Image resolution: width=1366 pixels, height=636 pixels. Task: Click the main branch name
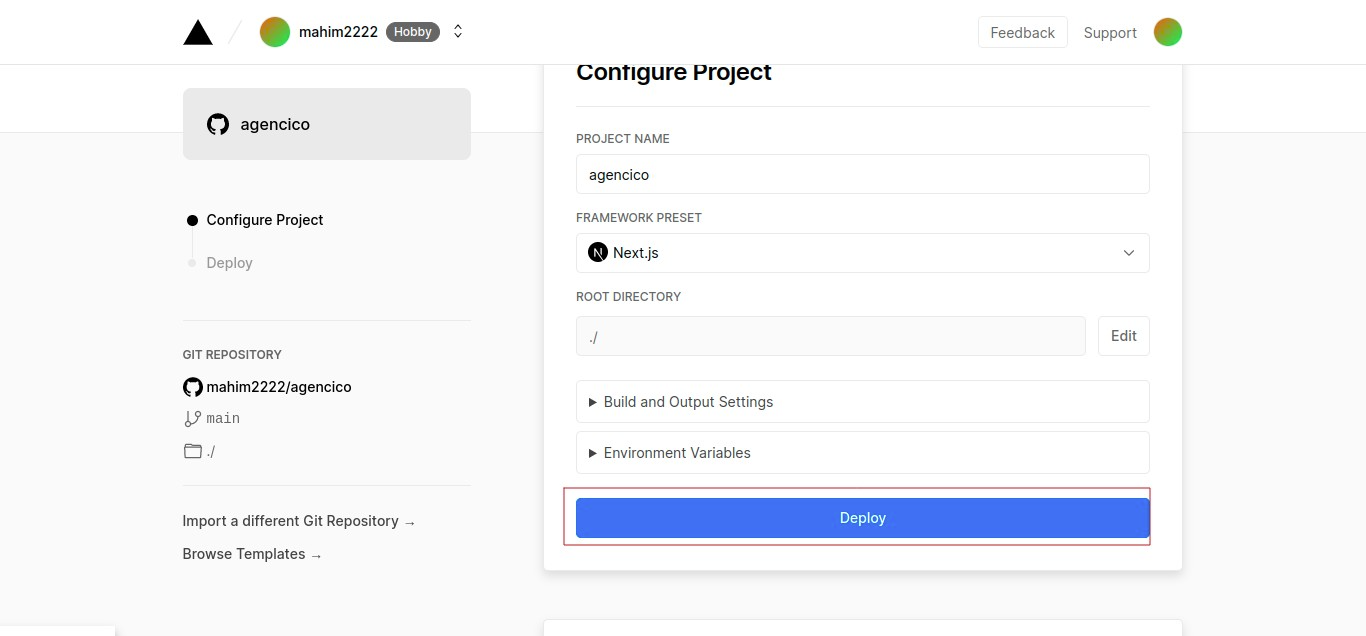tap(223, 419)
